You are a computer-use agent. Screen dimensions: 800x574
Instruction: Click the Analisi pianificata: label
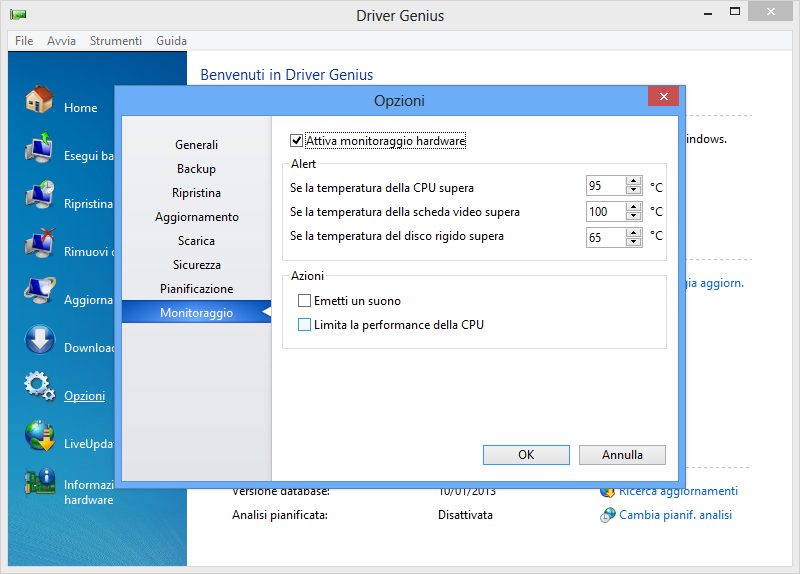point(280,515)
